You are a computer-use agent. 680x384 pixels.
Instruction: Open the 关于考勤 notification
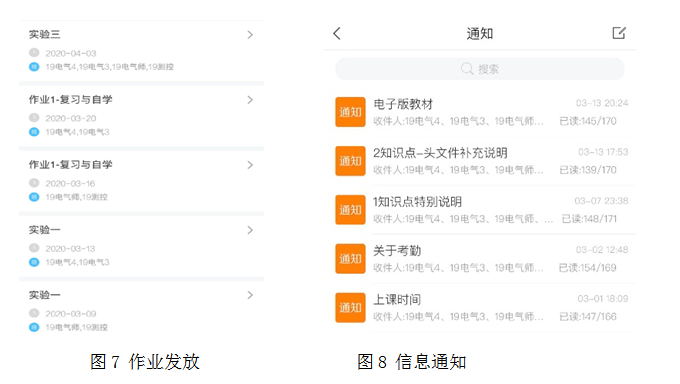click(397, 251)
